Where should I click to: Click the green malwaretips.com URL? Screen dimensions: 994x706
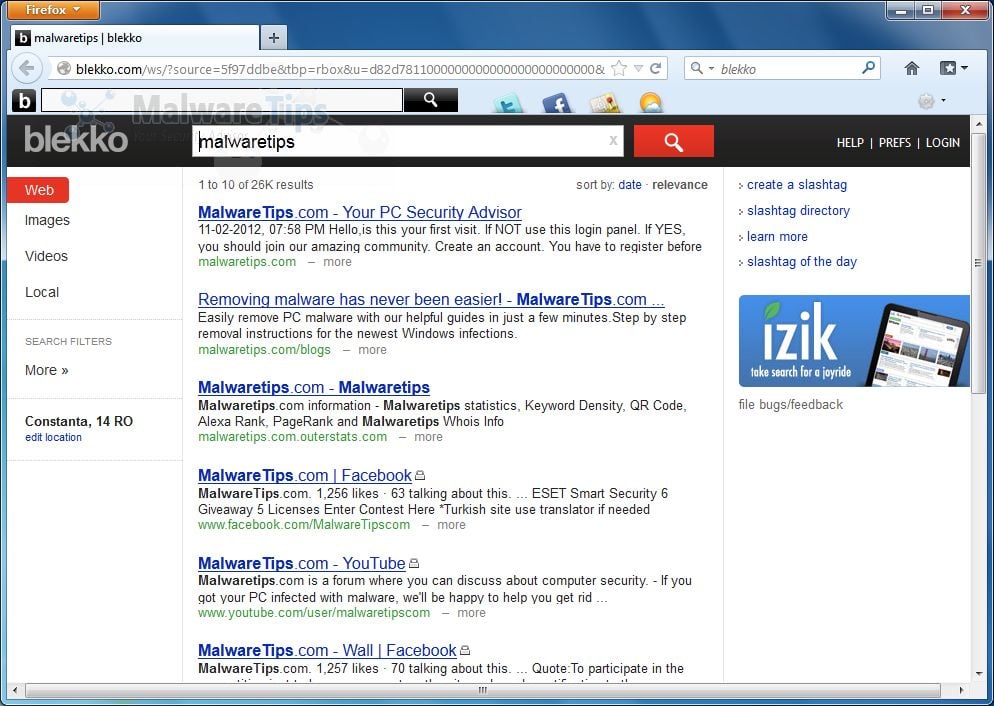coord(247,262)
